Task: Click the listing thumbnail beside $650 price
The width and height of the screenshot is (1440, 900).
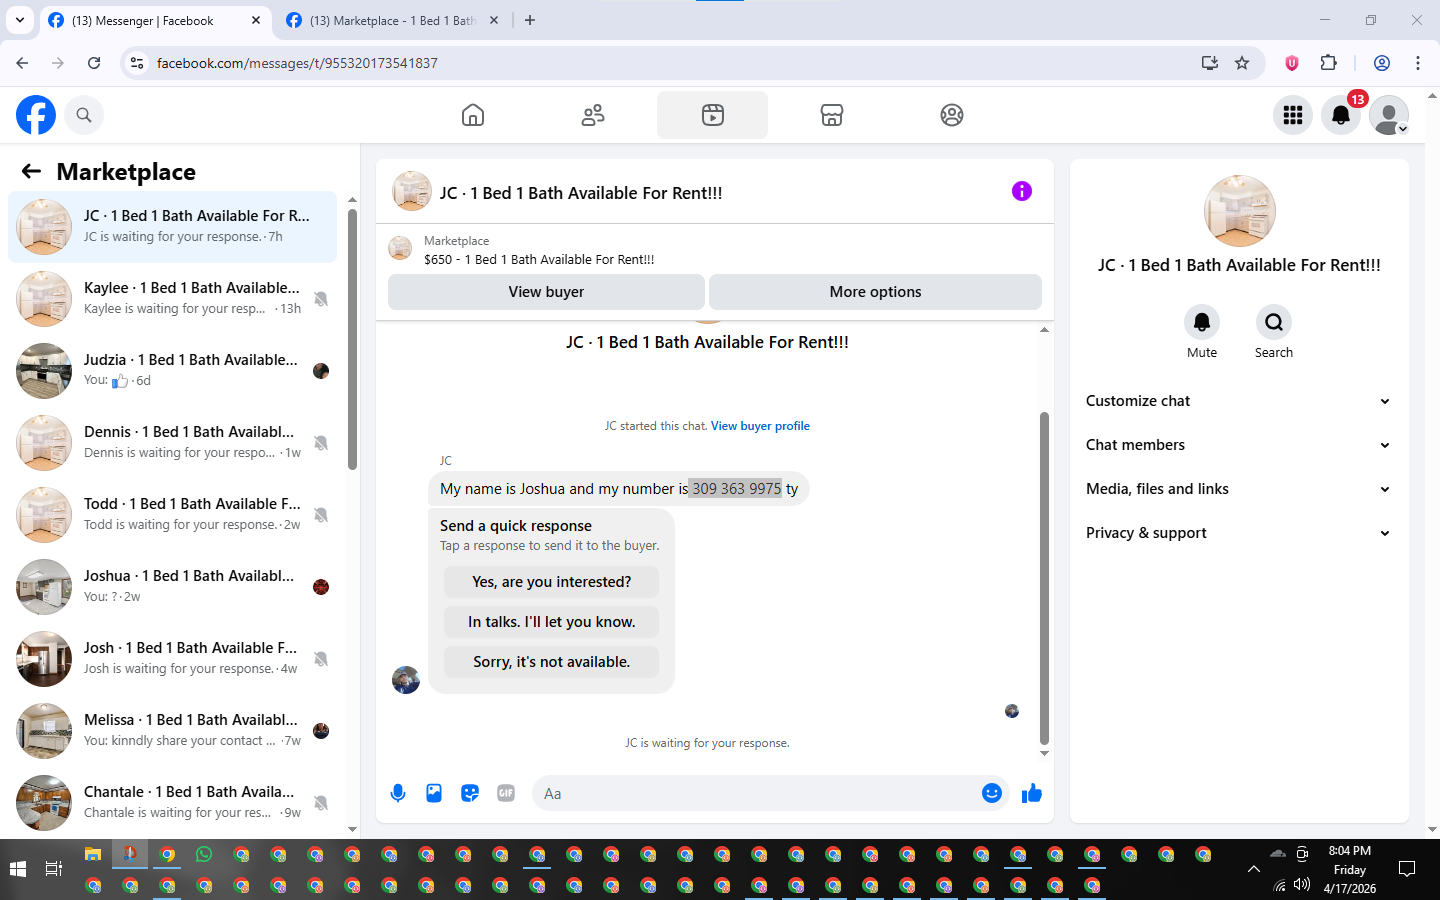Action: 400,249
